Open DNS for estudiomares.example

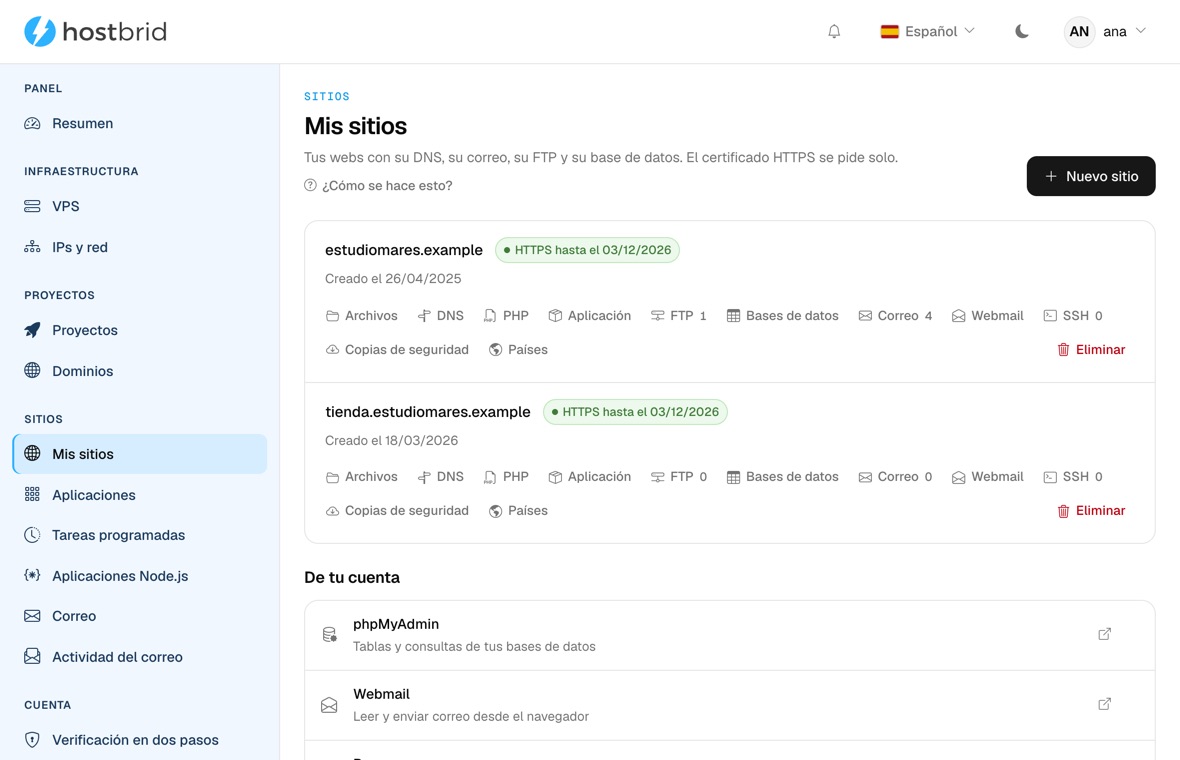coord(440,315)
